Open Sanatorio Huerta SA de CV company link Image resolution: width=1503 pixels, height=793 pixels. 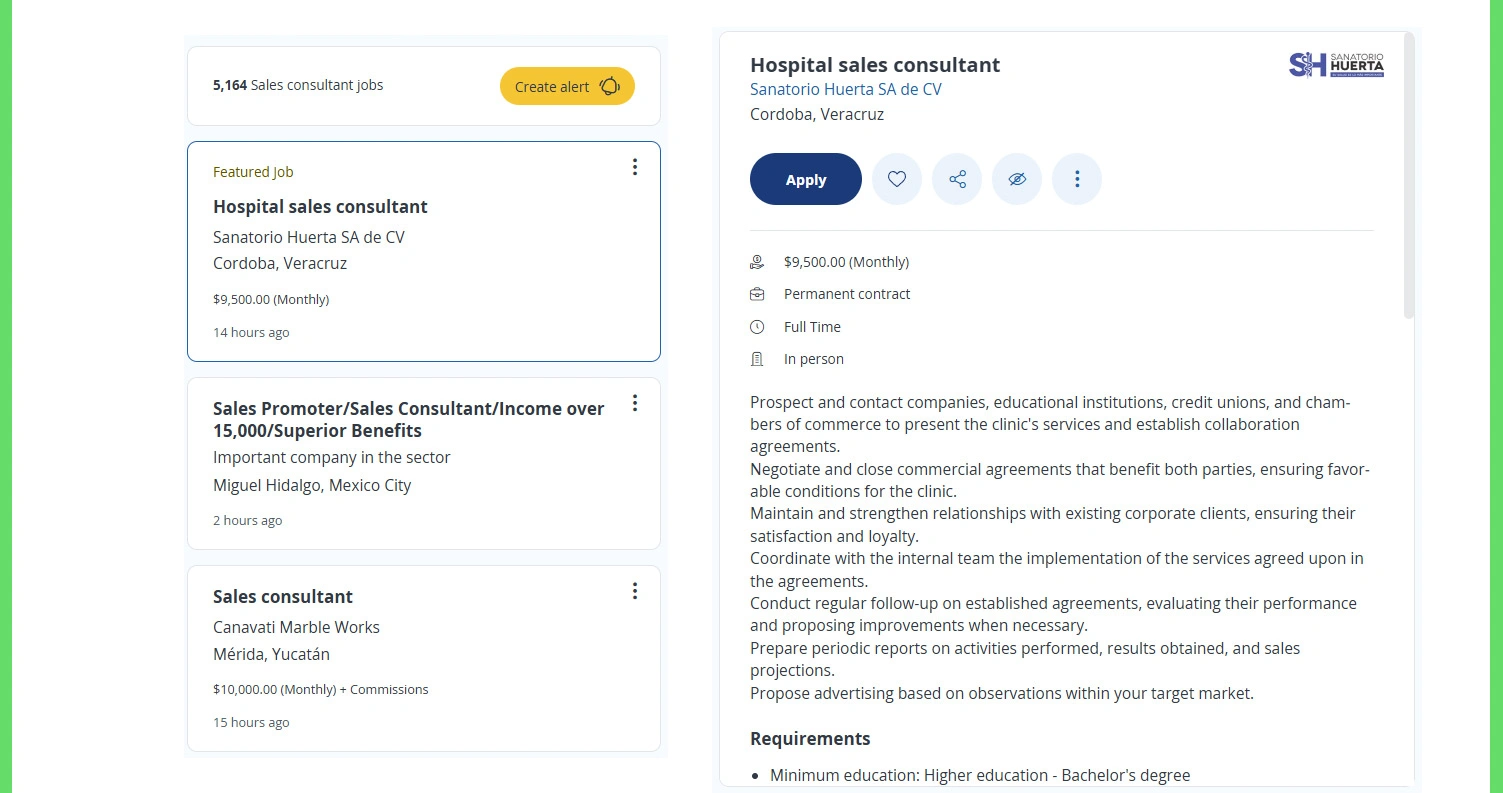[x=845, y=89]
